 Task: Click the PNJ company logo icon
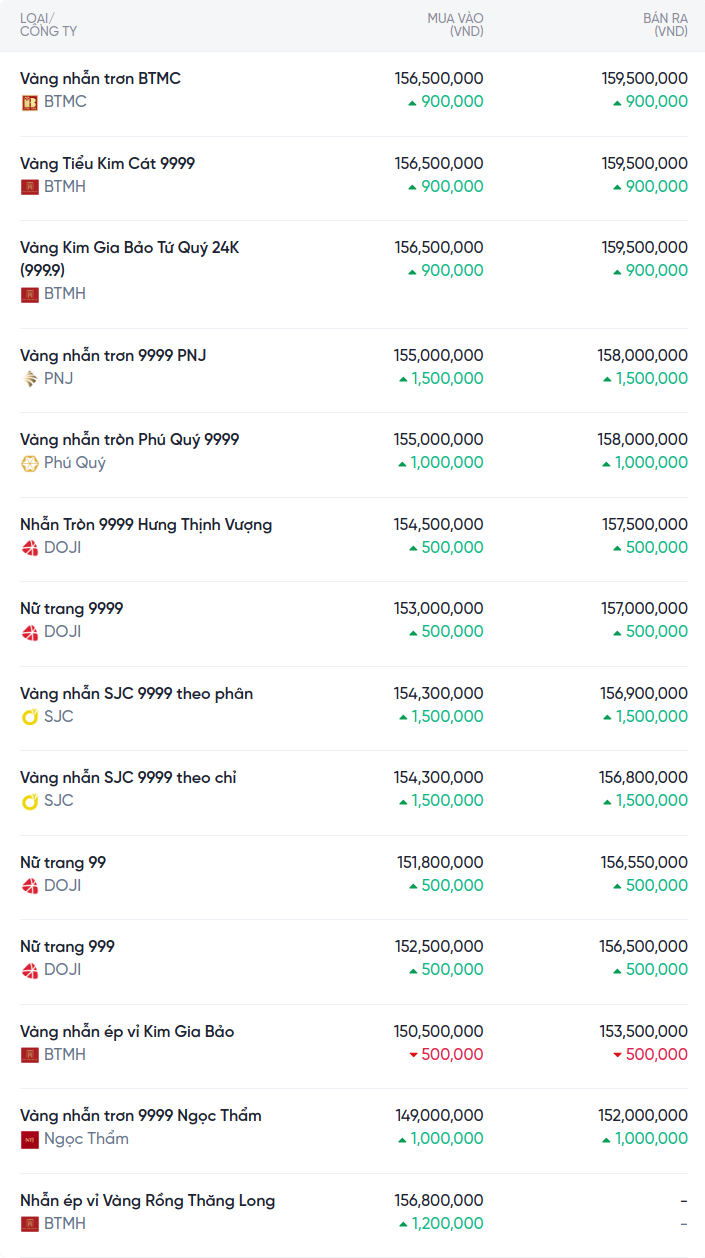(x=30, y=379)
